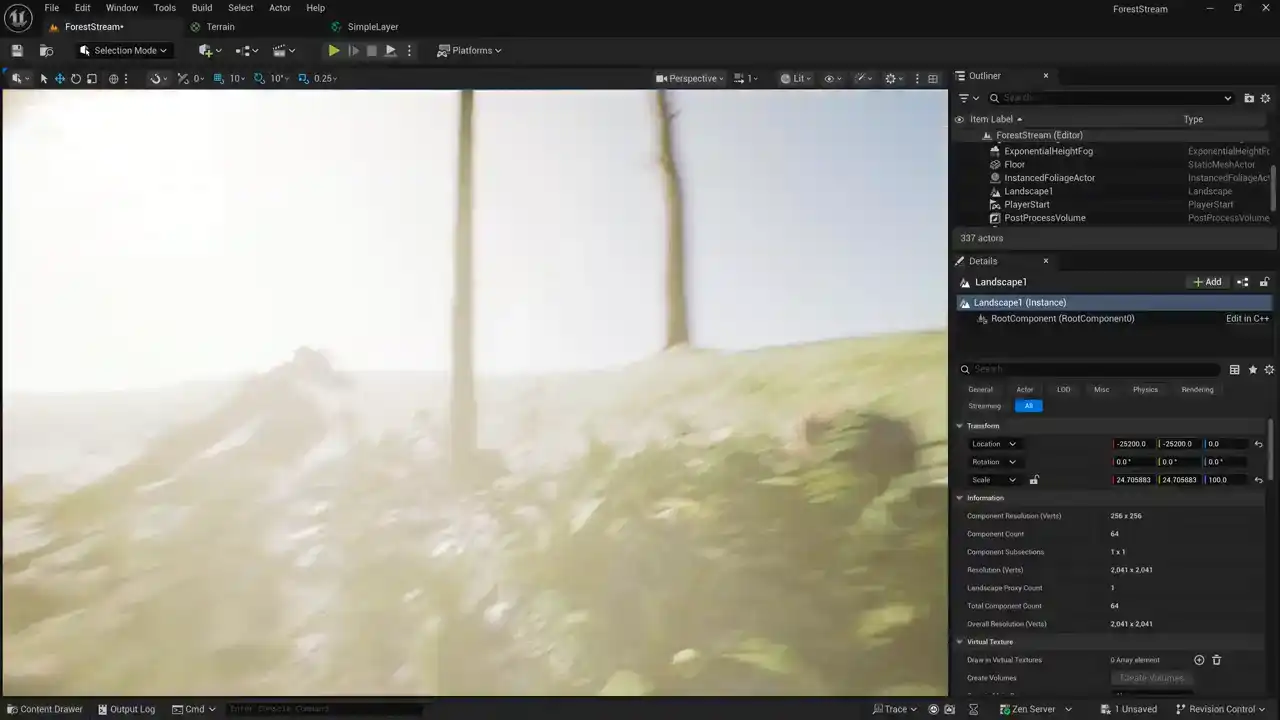Open the Browse content icon
The image size is (1280, 720).
coord(46,51)
